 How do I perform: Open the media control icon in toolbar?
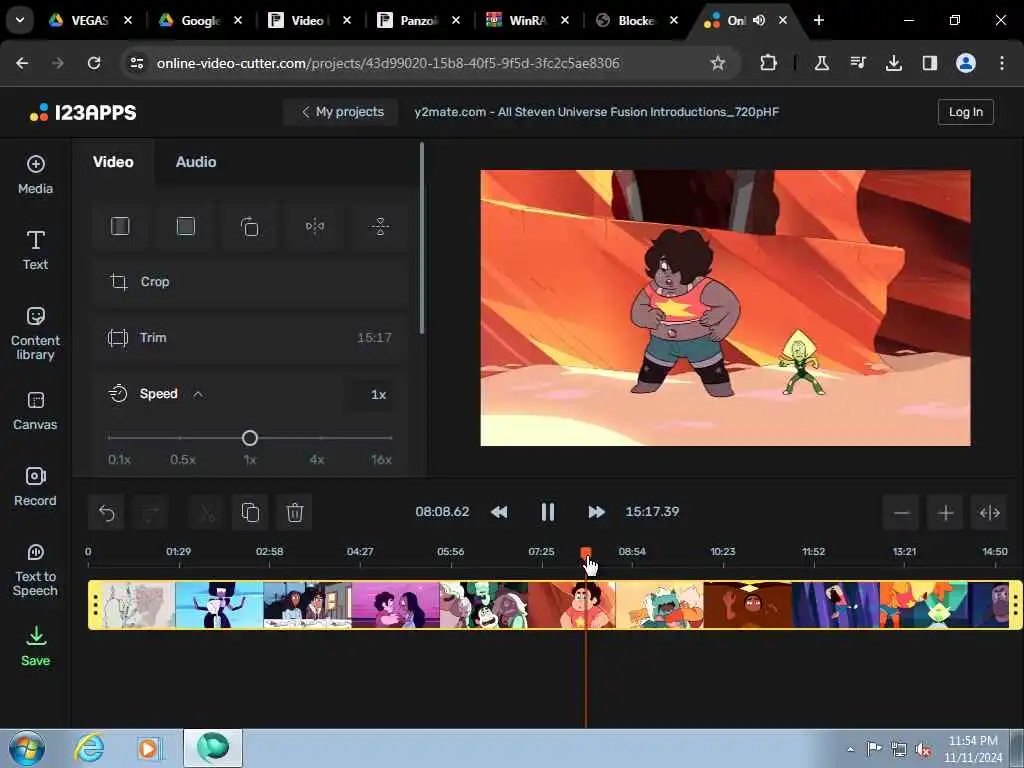pos(857,63)
